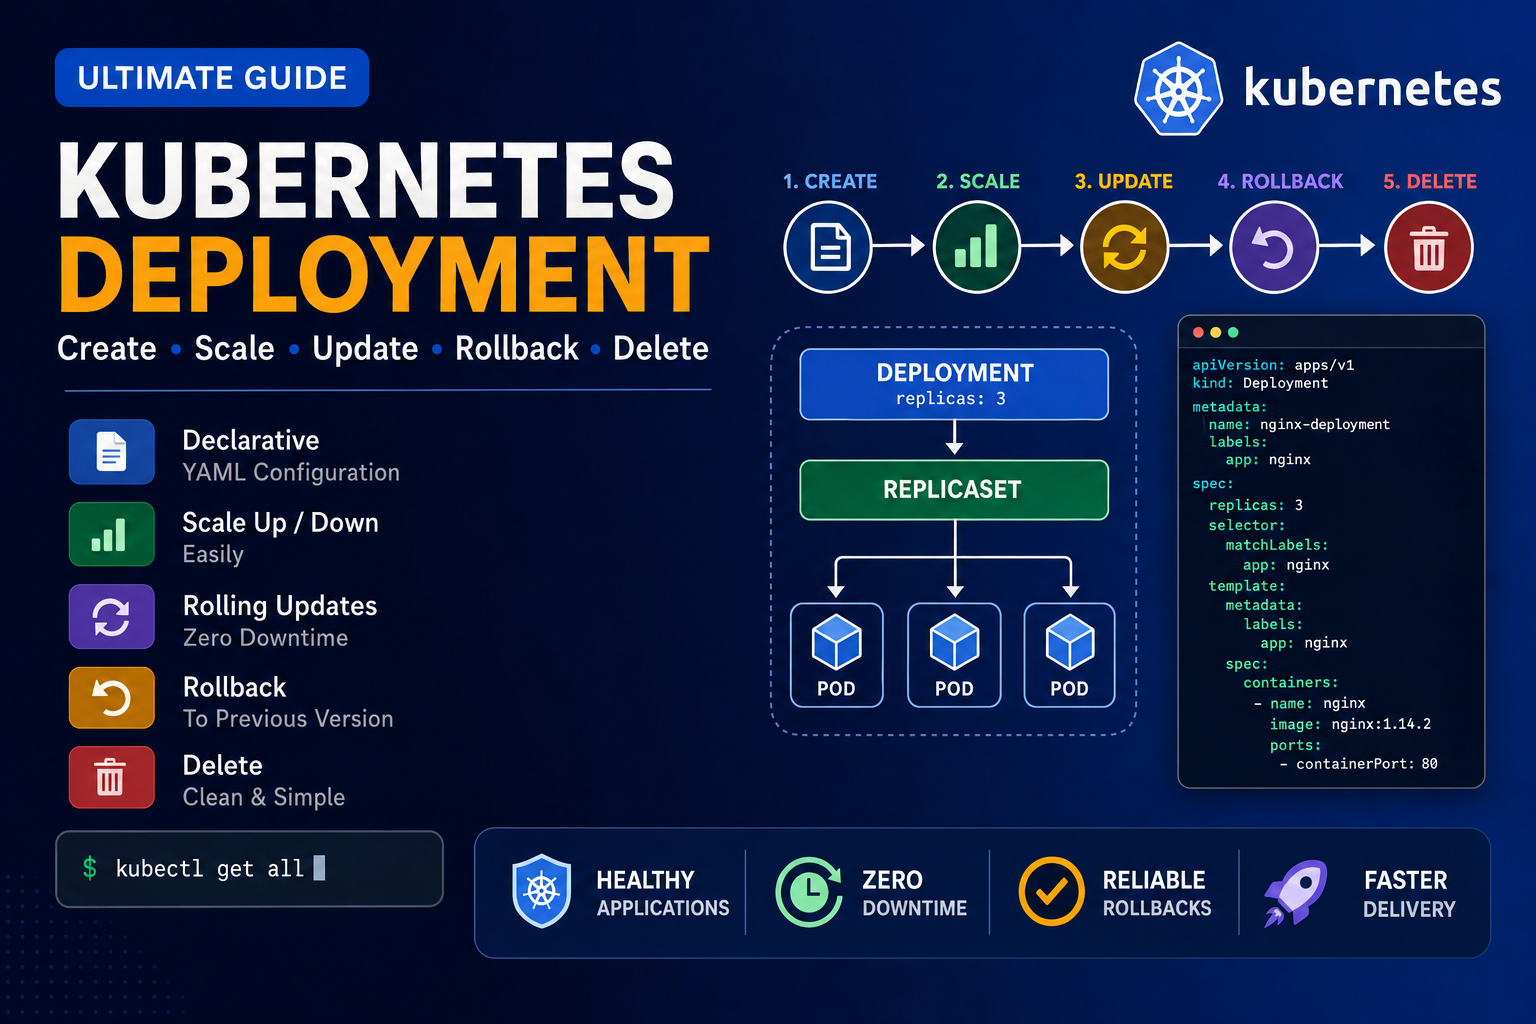1536x1024 pixels.
Task: Click the '1. CREATE' step label
Action: 830,181
